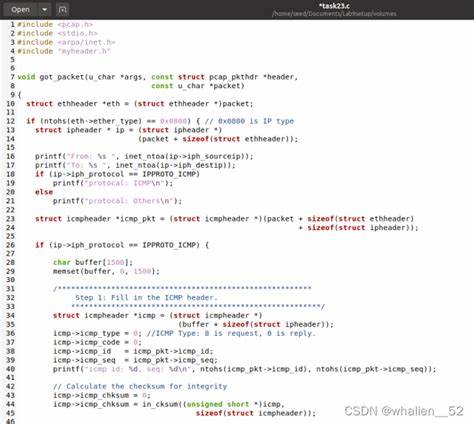Image resolution: width=474 pixels, height=424 pixels.
Task: Click the new document icon in header bar
Action: pyautogui.click(x=63, y=10)
